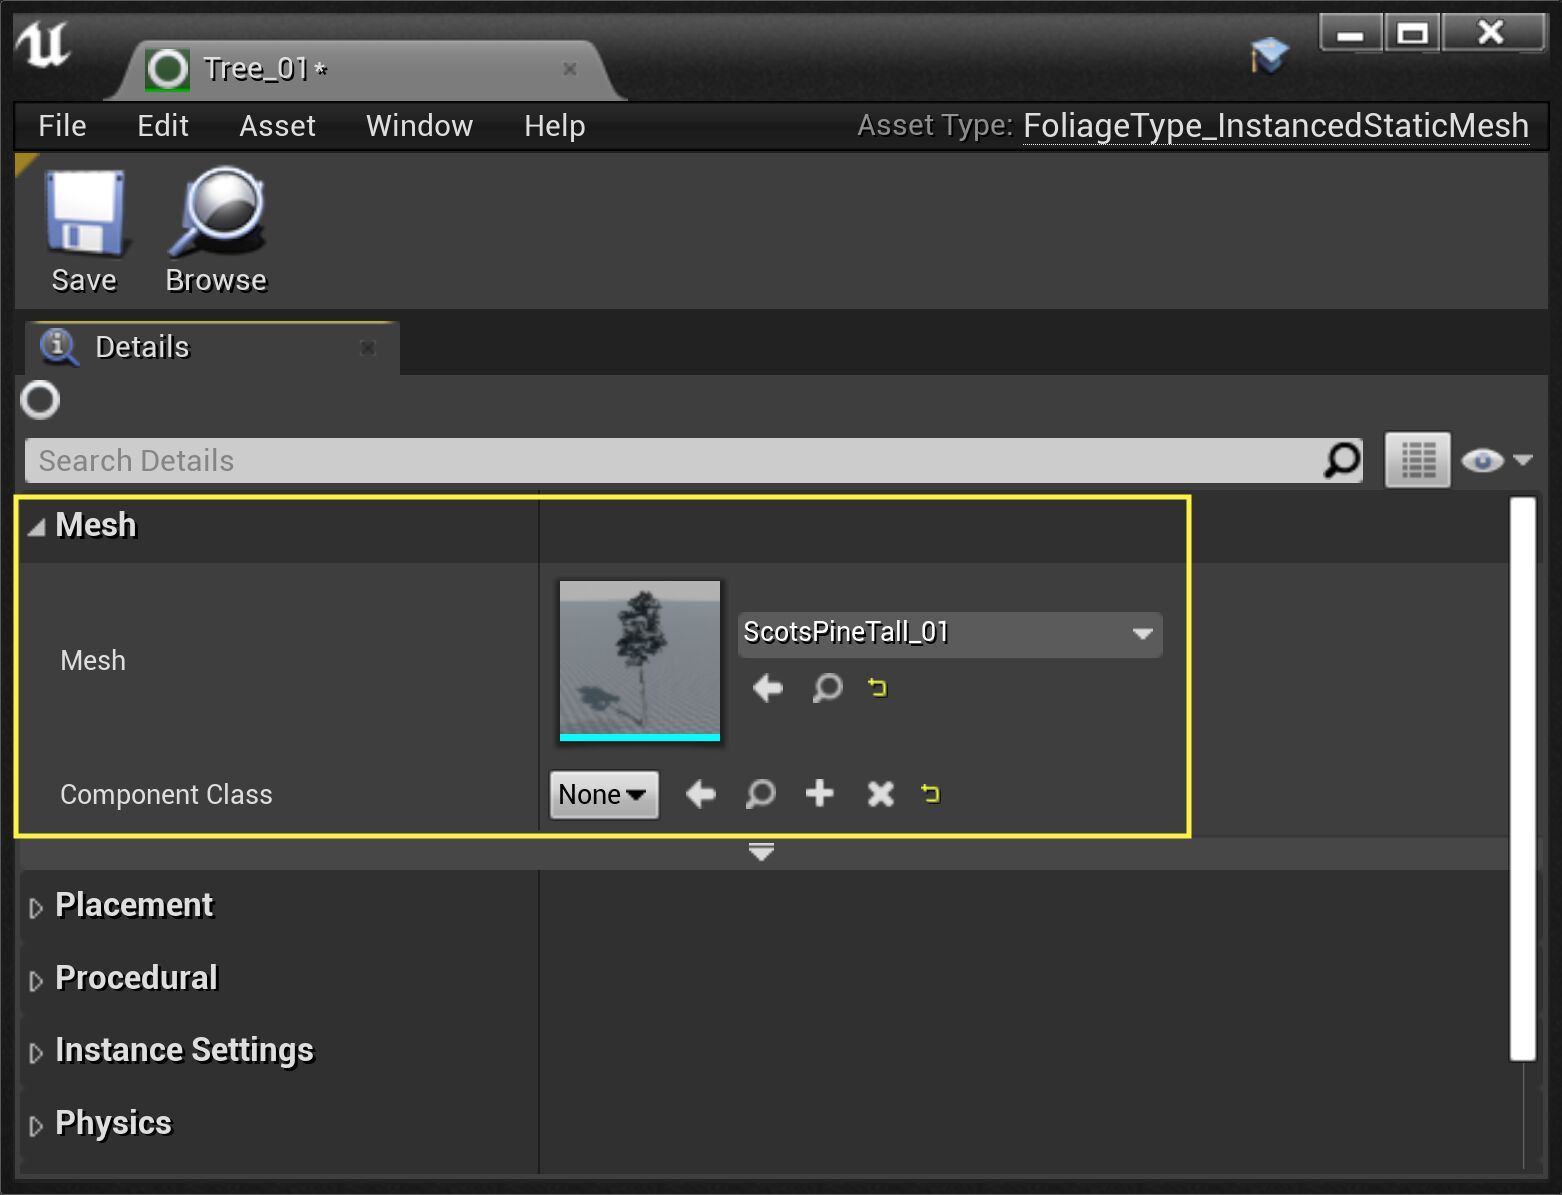Click plus icon to create new Component Class
1562x1195 pixels.
(819, 794)
